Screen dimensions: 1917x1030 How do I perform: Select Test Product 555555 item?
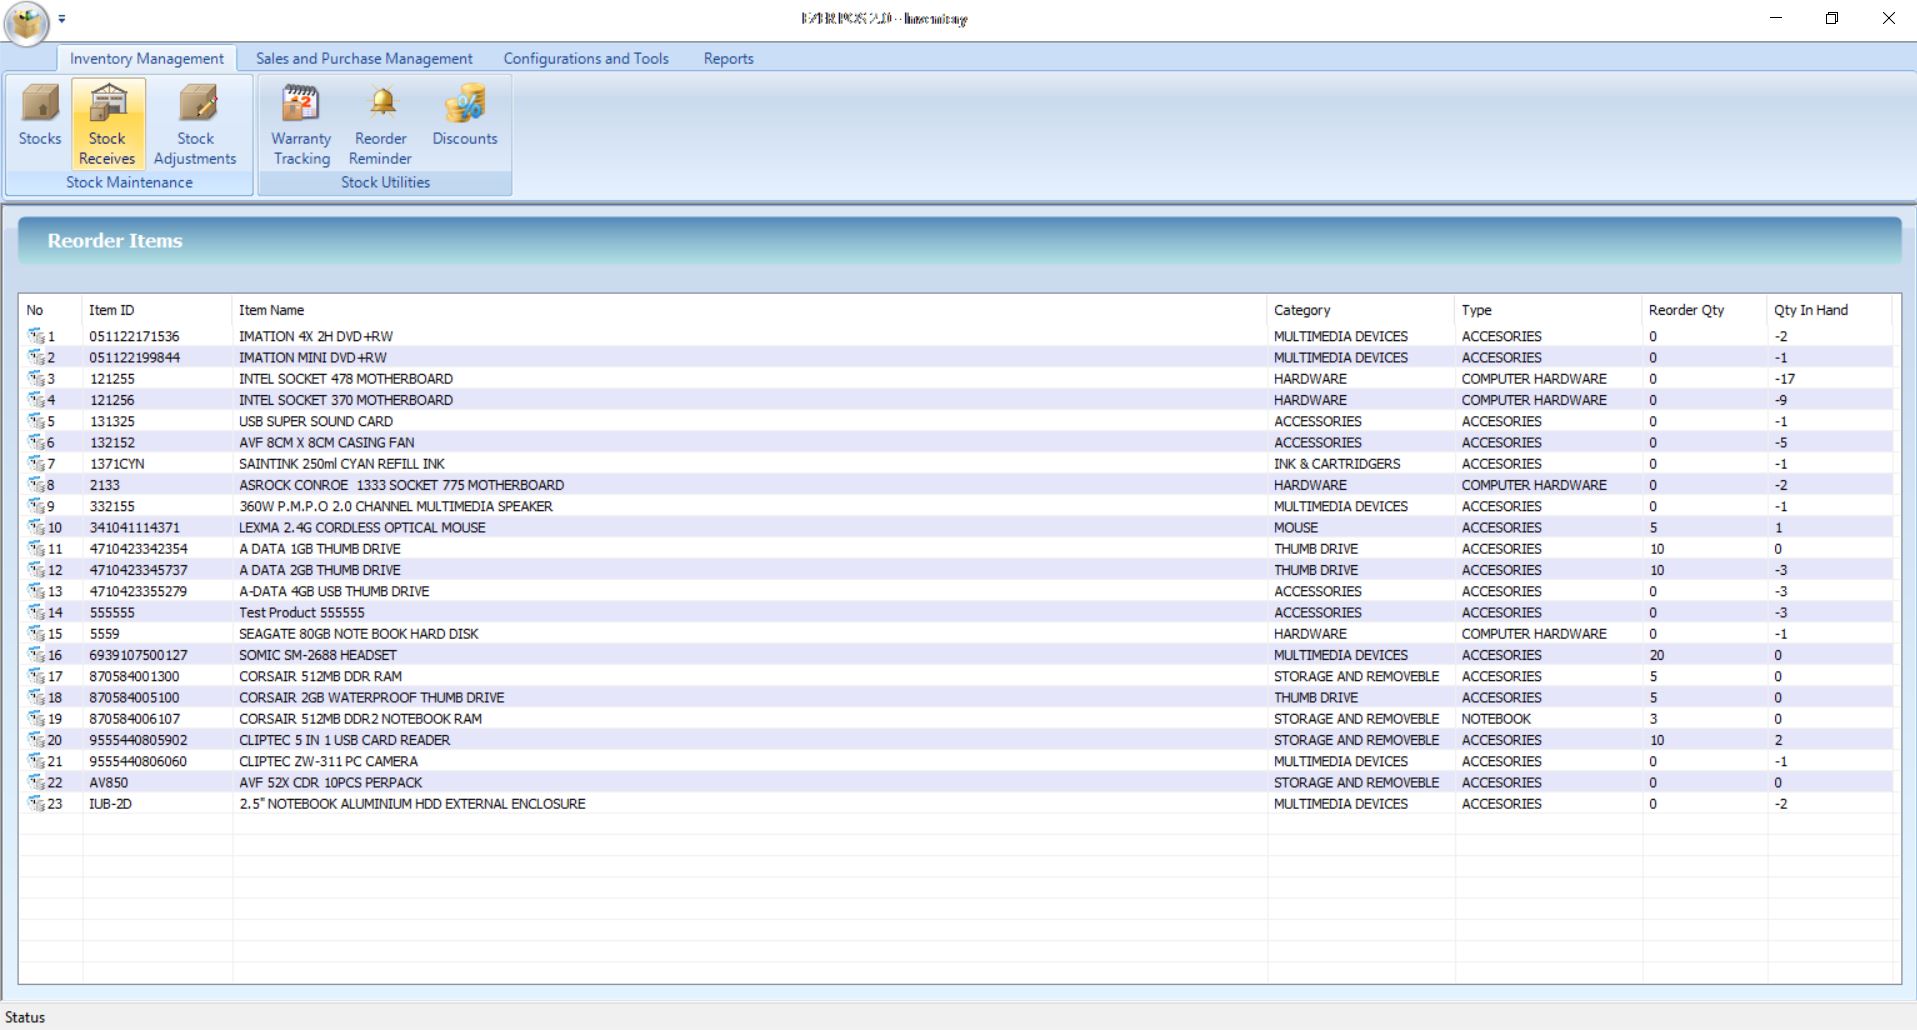click(302, 612)
